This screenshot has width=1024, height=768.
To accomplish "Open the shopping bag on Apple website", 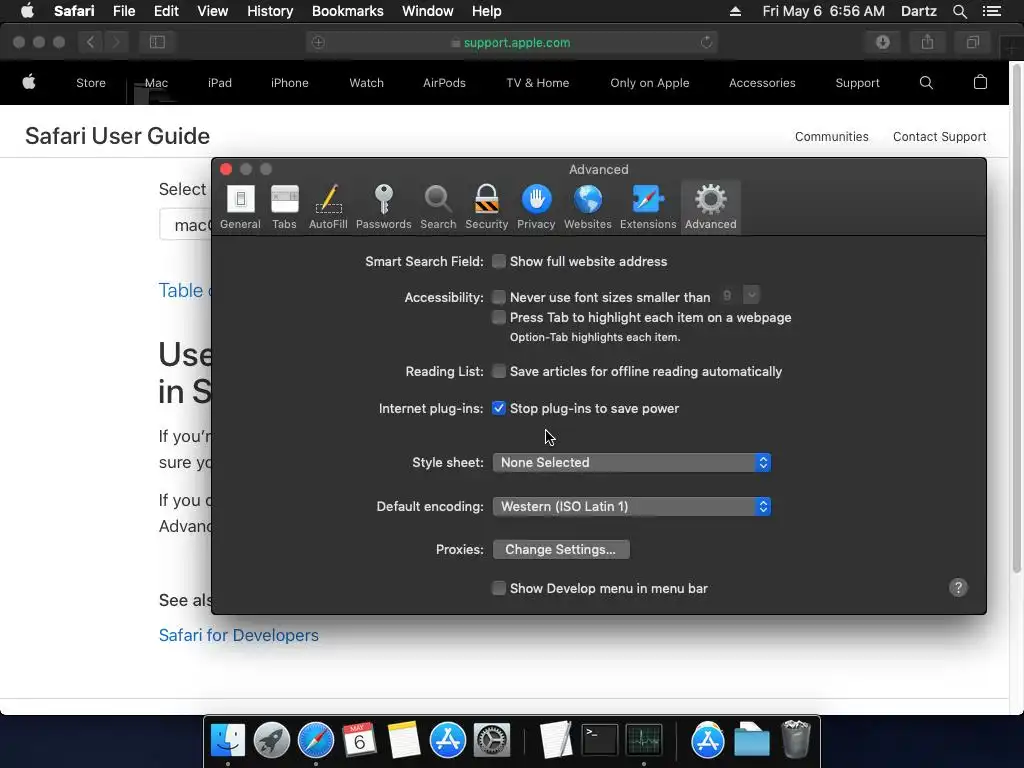I will (x=980, y=82).
